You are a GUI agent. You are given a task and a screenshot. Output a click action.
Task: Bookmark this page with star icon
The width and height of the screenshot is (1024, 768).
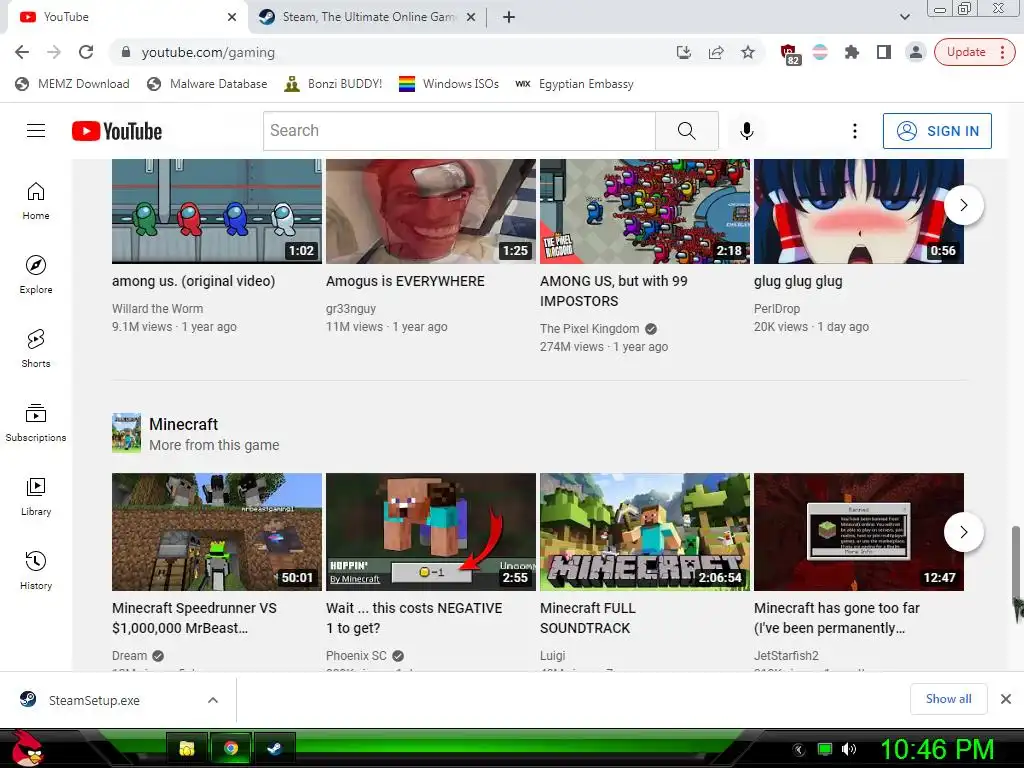pyautogui.click(x=748, y=52)
